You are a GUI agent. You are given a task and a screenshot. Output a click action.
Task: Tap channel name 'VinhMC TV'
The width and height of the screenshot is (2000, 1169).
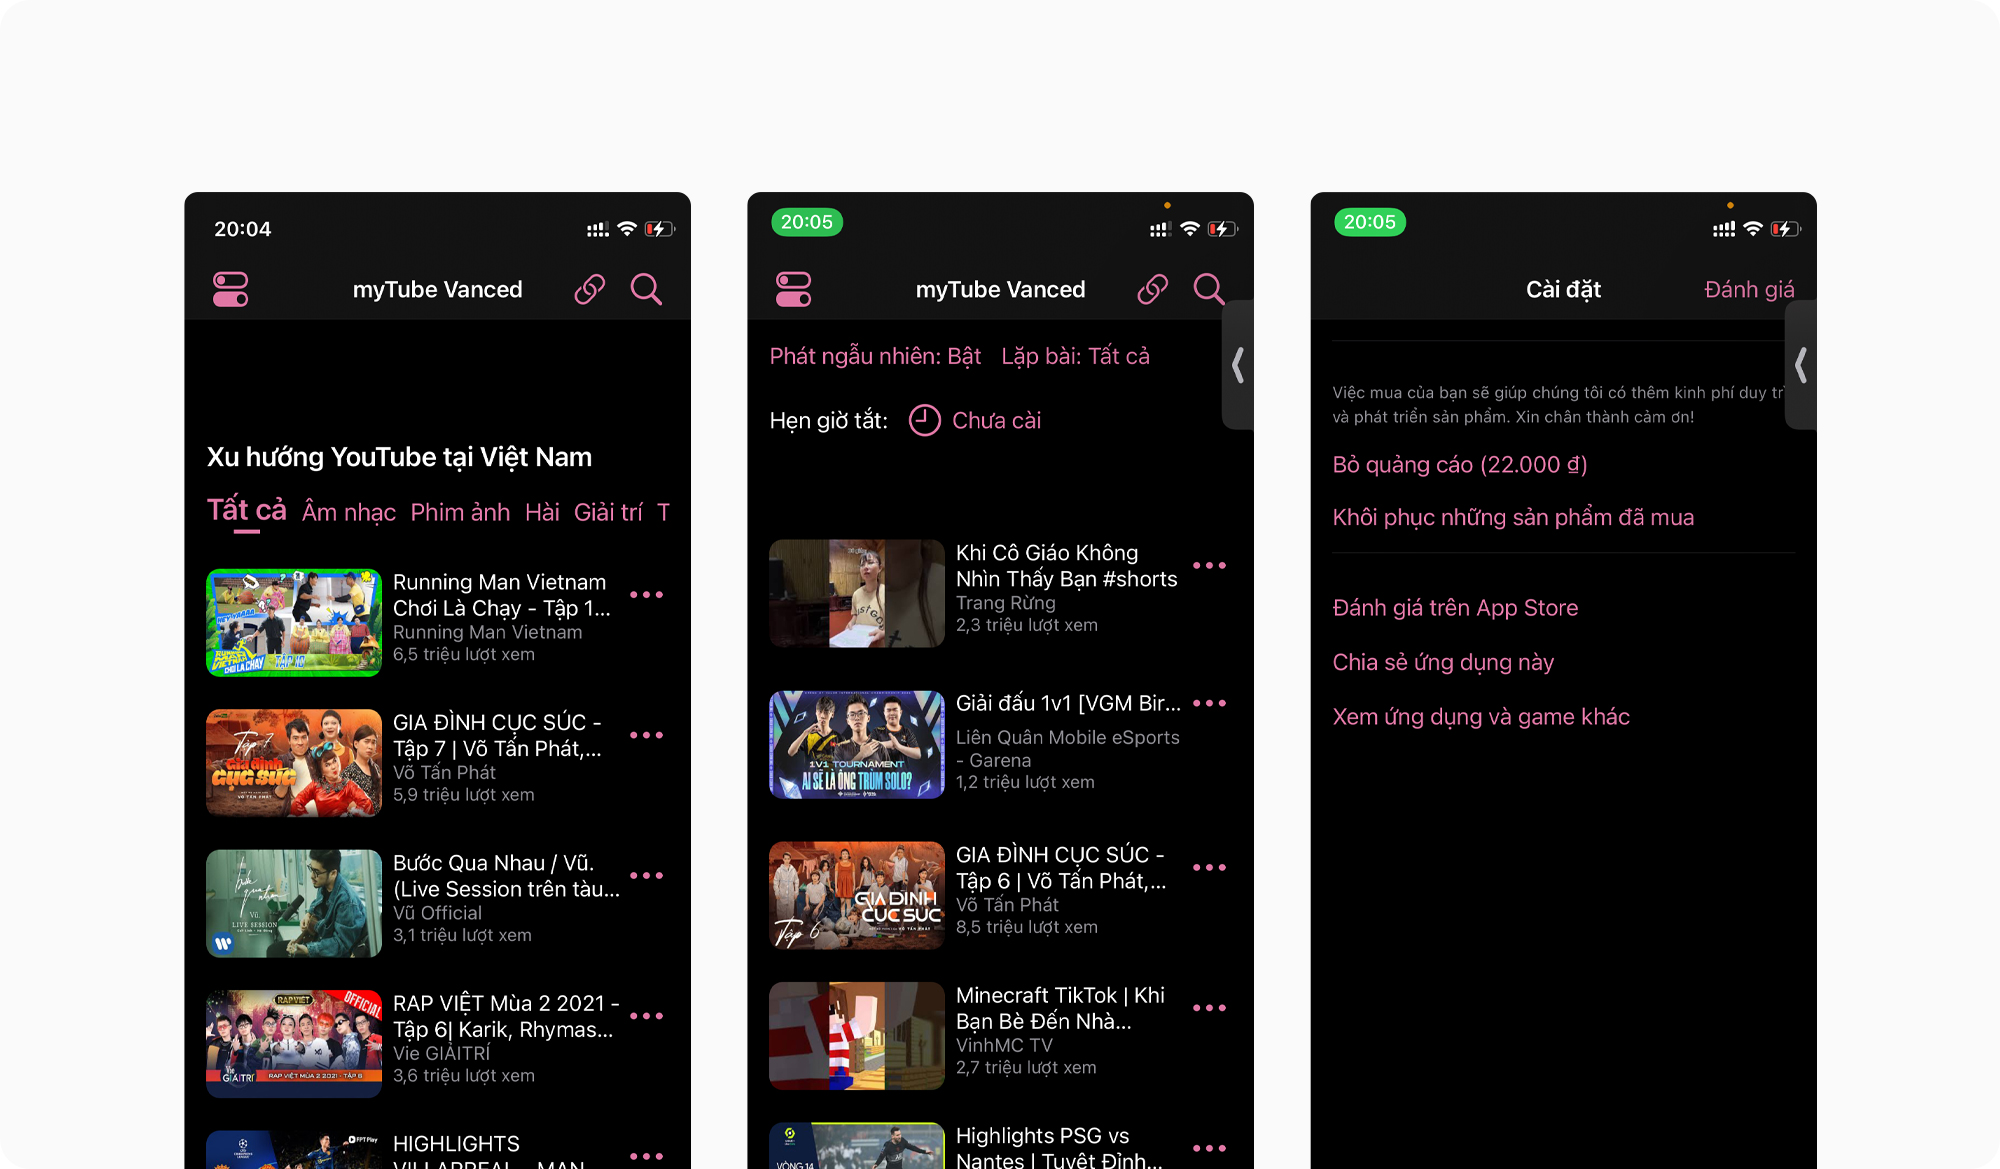[1004, 1046]
